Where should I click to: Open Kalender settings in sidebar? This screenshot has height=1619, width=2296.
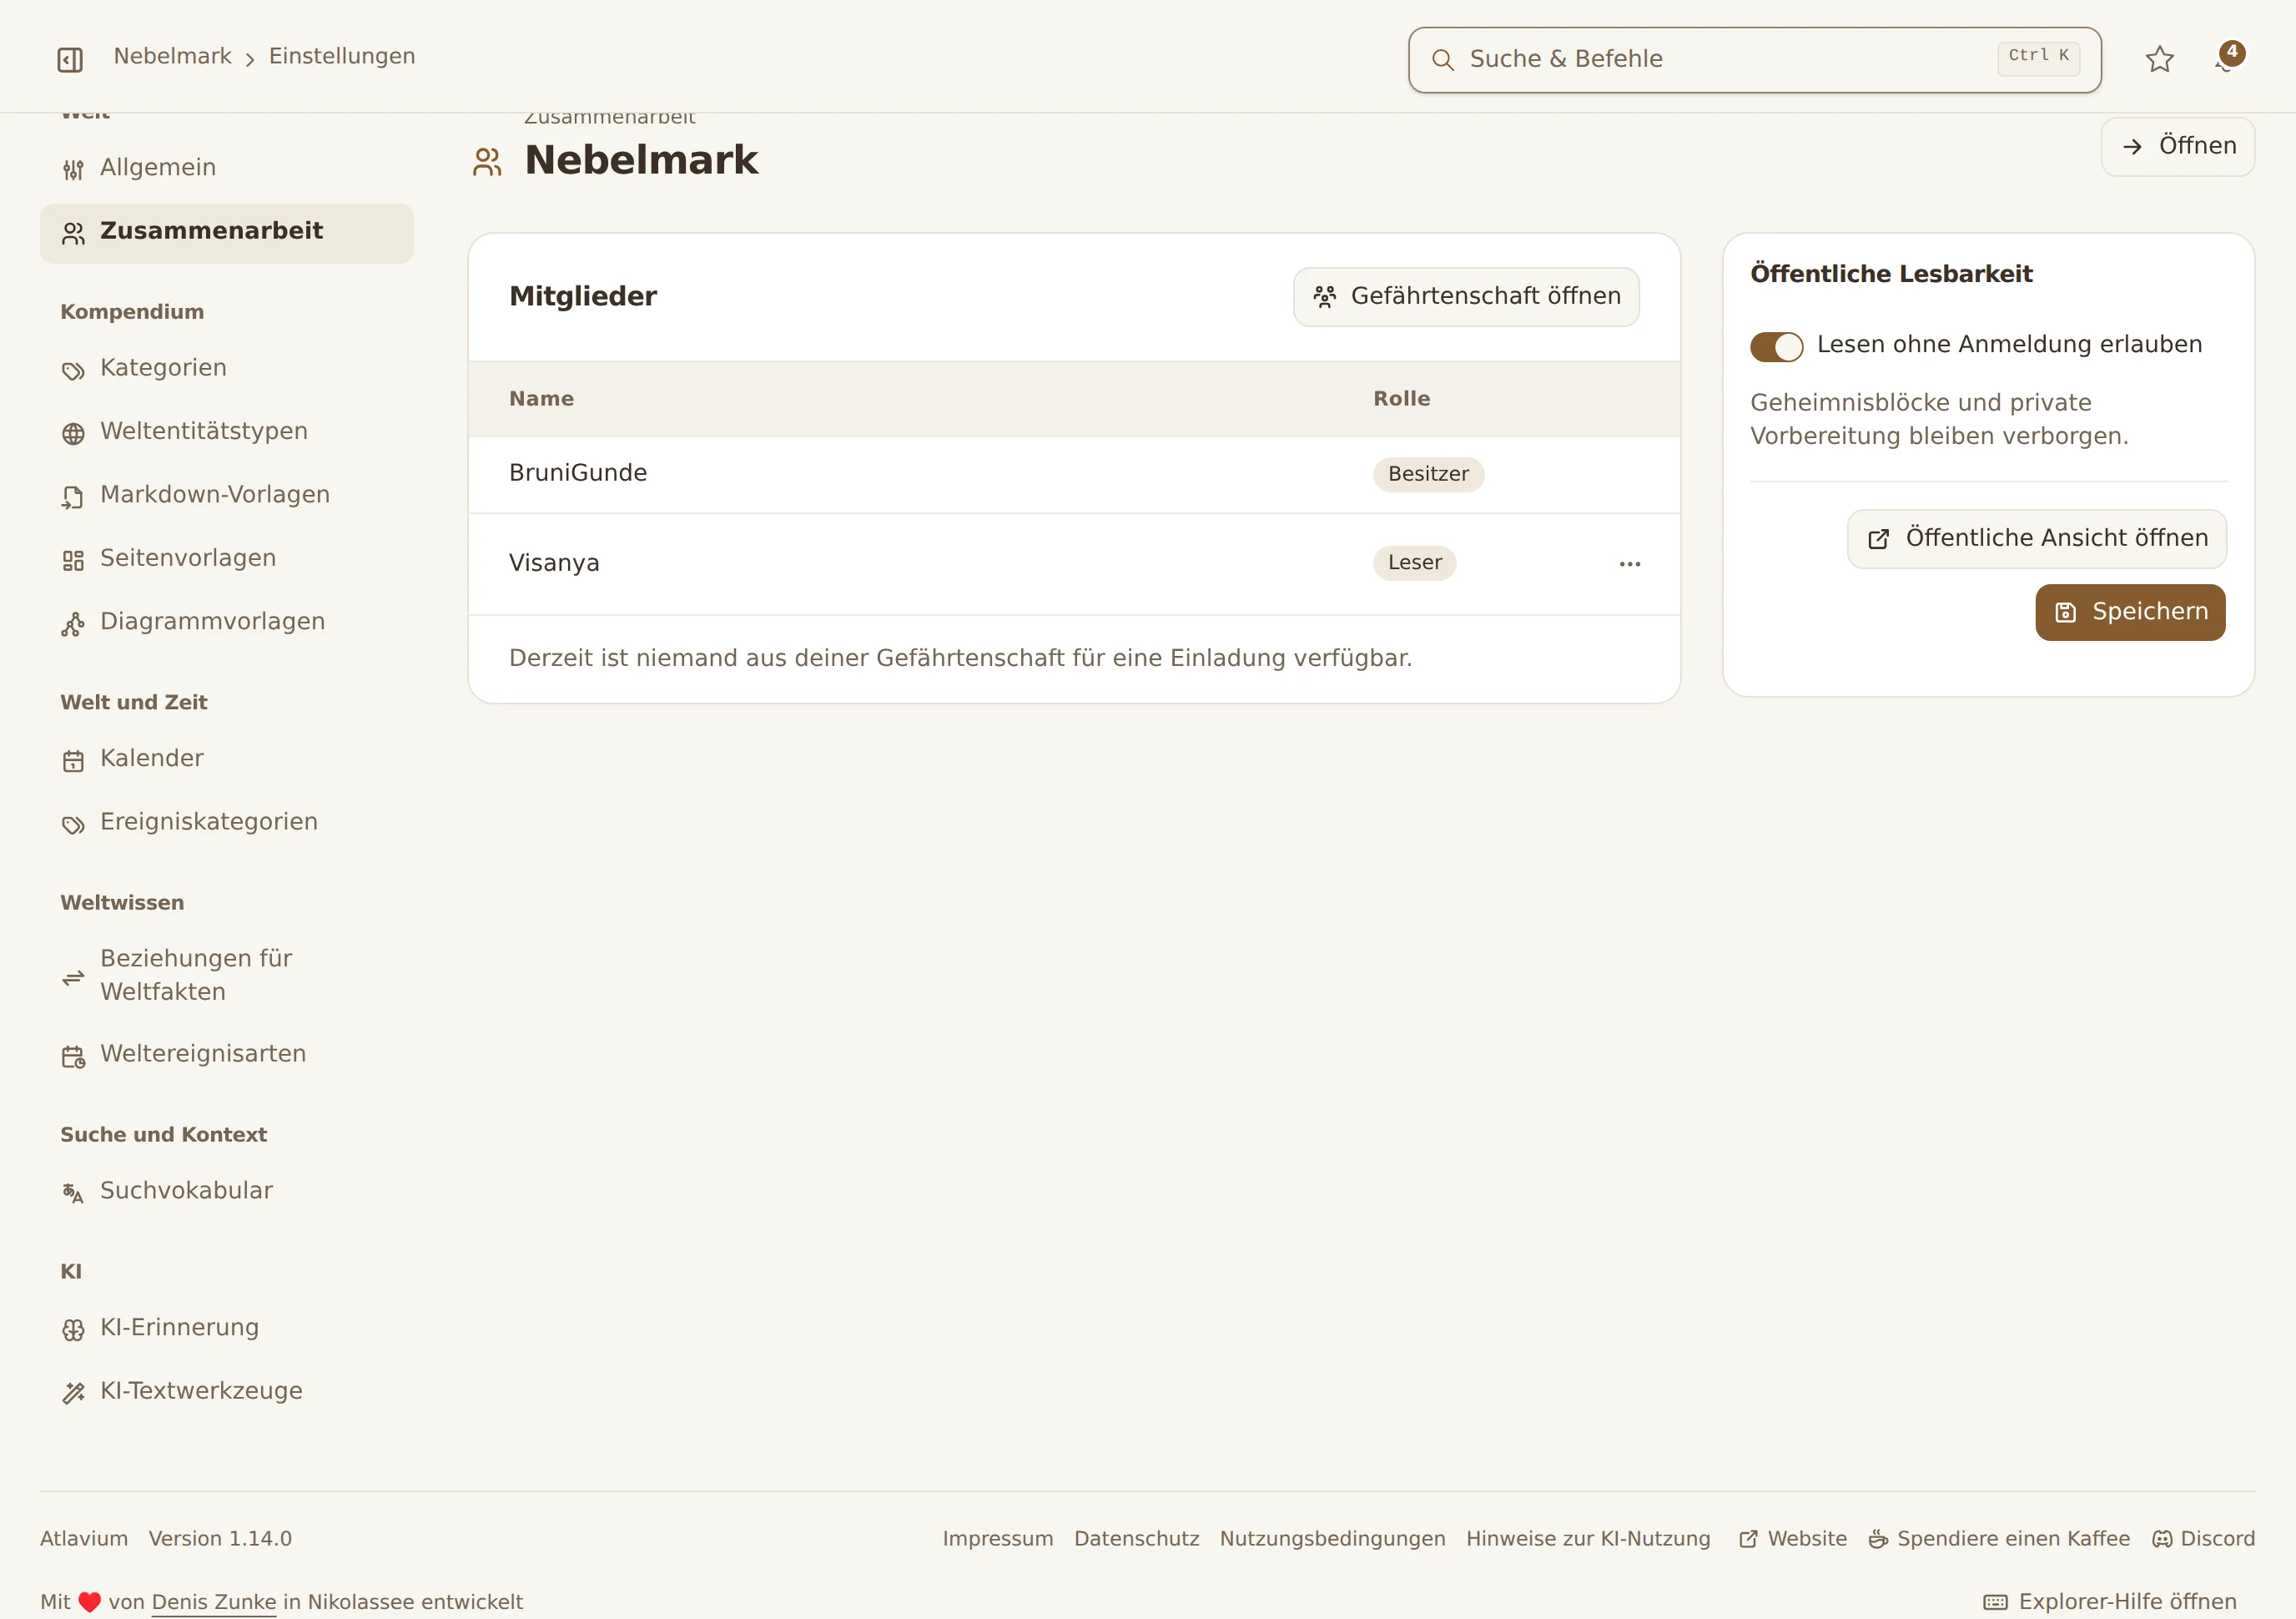point(227,759)
